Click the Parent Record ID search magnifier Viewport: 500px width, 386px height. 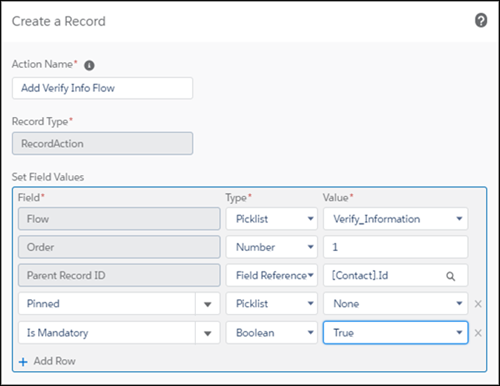pyautogui.click(x=450, y=276)
